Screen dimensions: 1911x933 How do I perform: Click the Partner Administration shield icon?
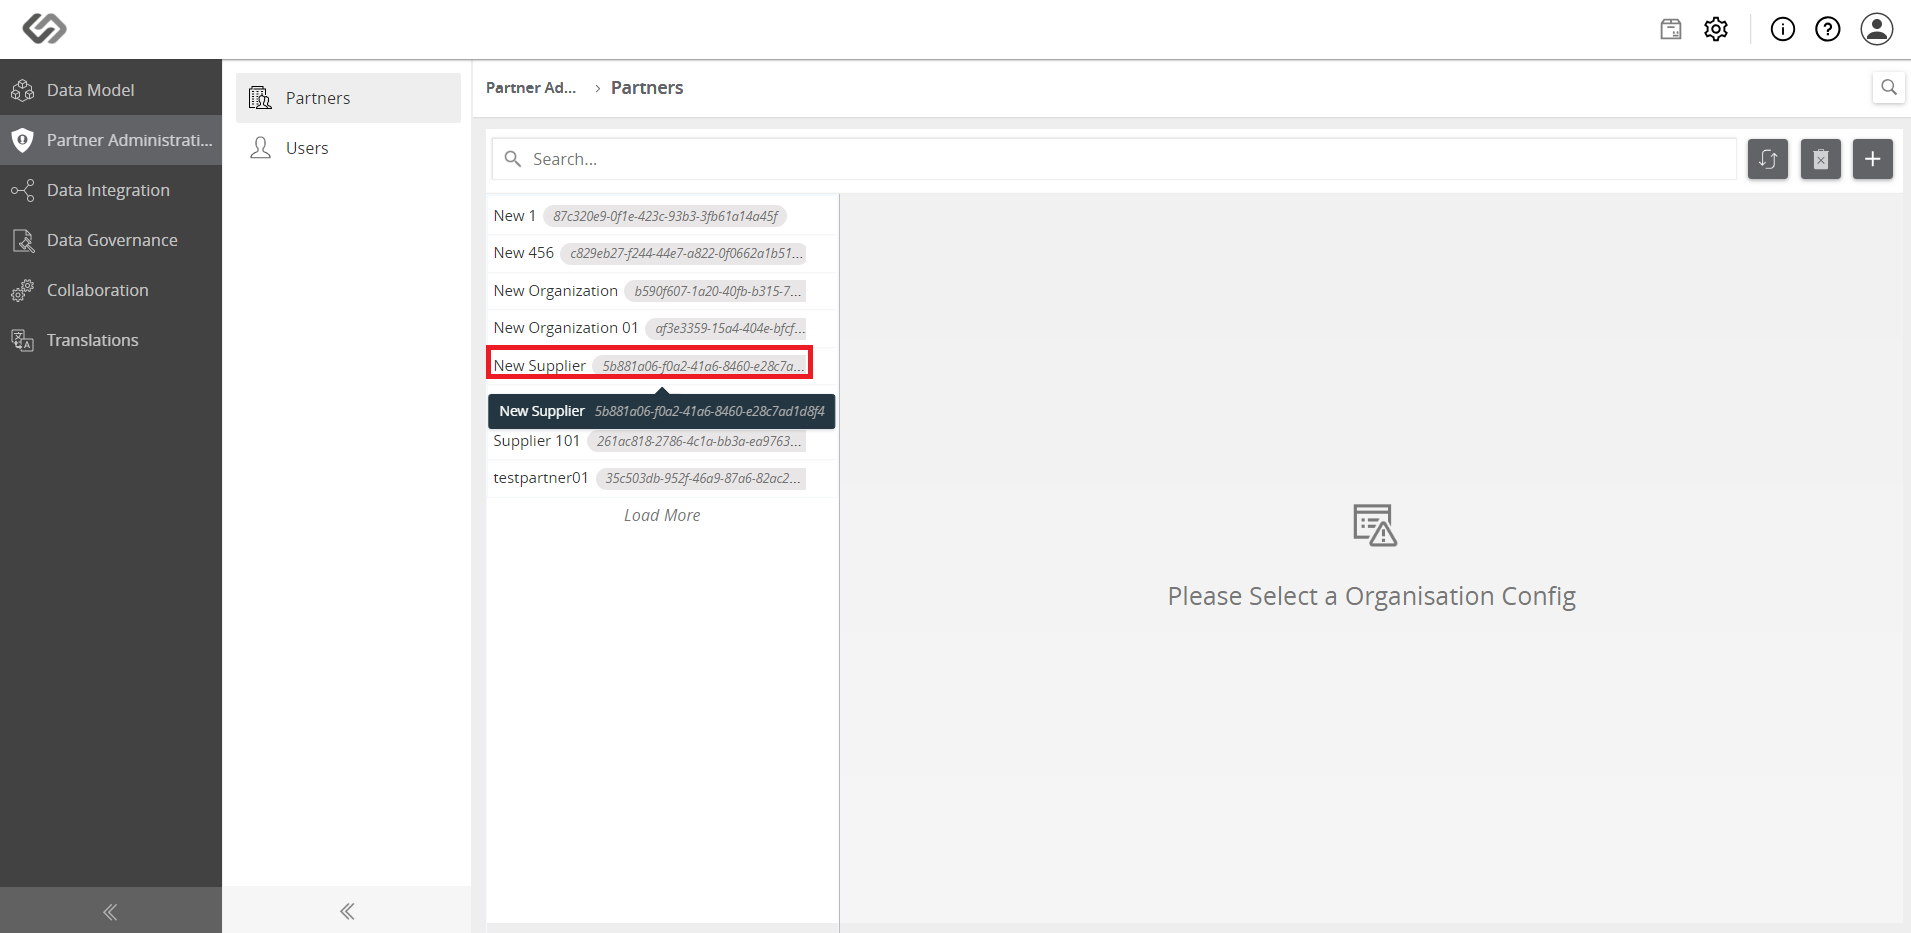(23, 140)
